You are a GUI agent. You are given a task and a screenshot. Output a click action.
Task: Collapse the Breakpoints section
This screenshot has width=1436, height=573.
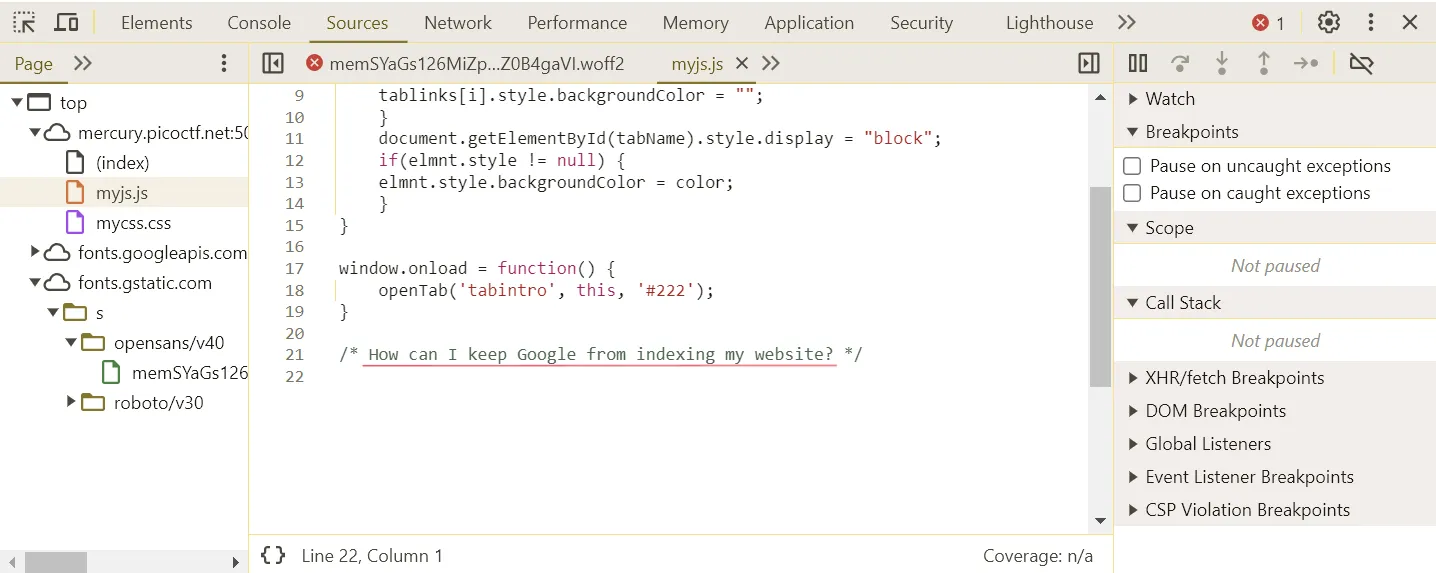(1133, 132)
